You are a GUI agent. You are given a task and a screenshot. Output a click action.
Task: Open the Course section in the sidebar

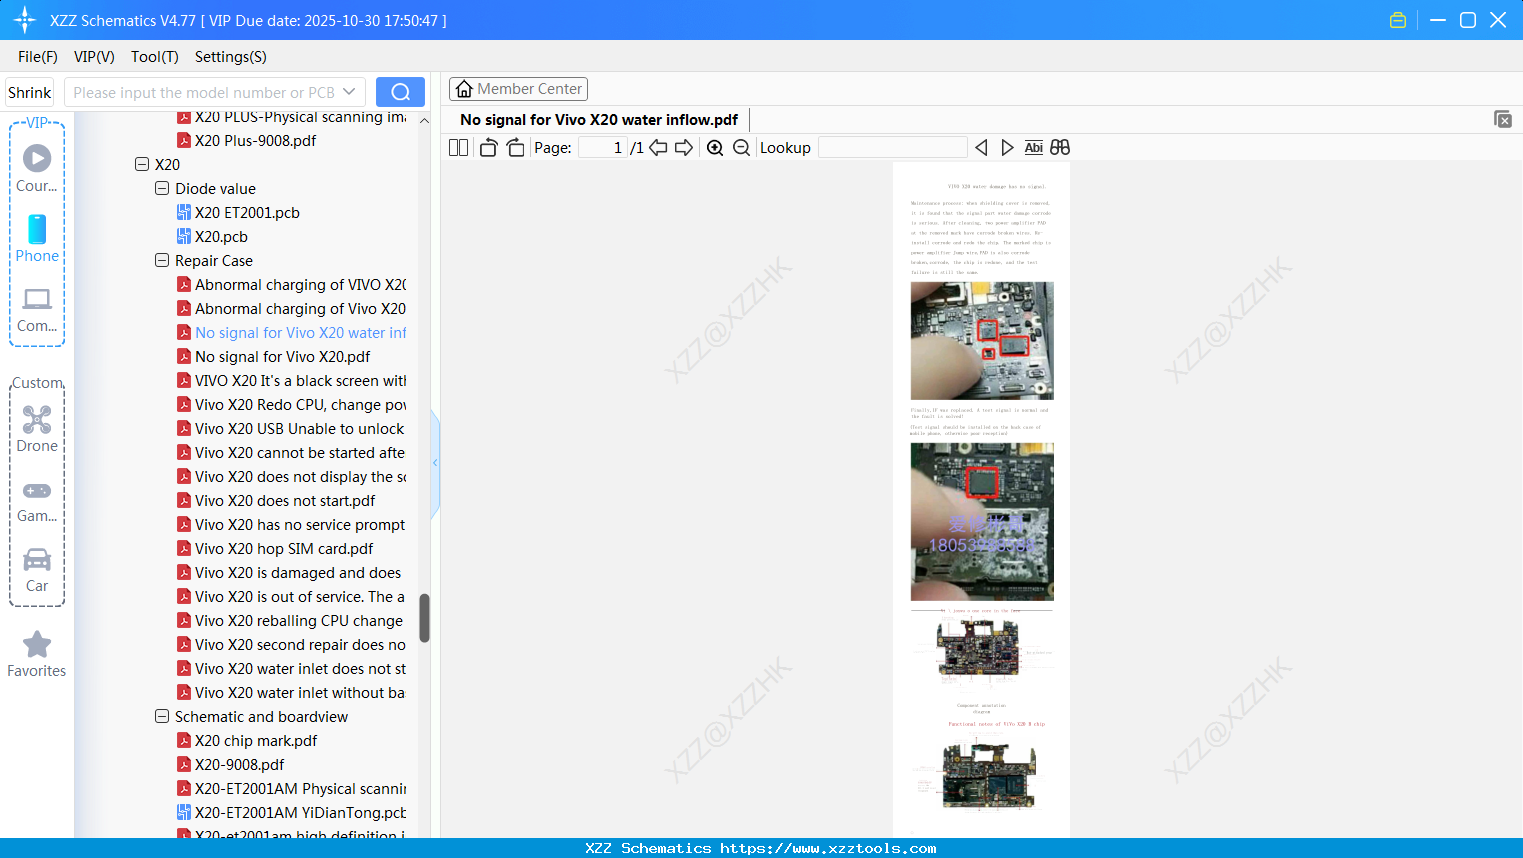pos(37,168)
